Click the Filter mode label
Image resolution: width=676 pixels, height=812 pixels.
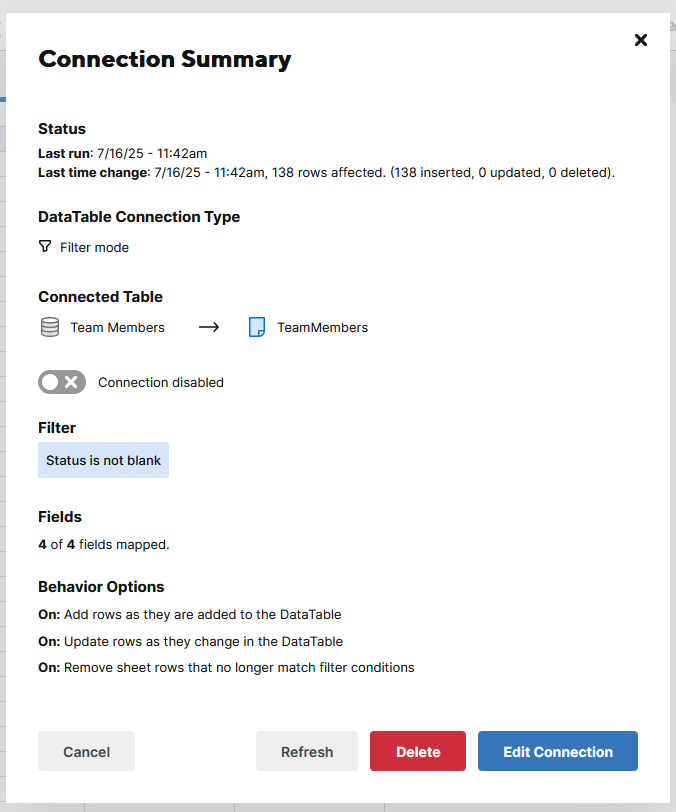[94, 248]
